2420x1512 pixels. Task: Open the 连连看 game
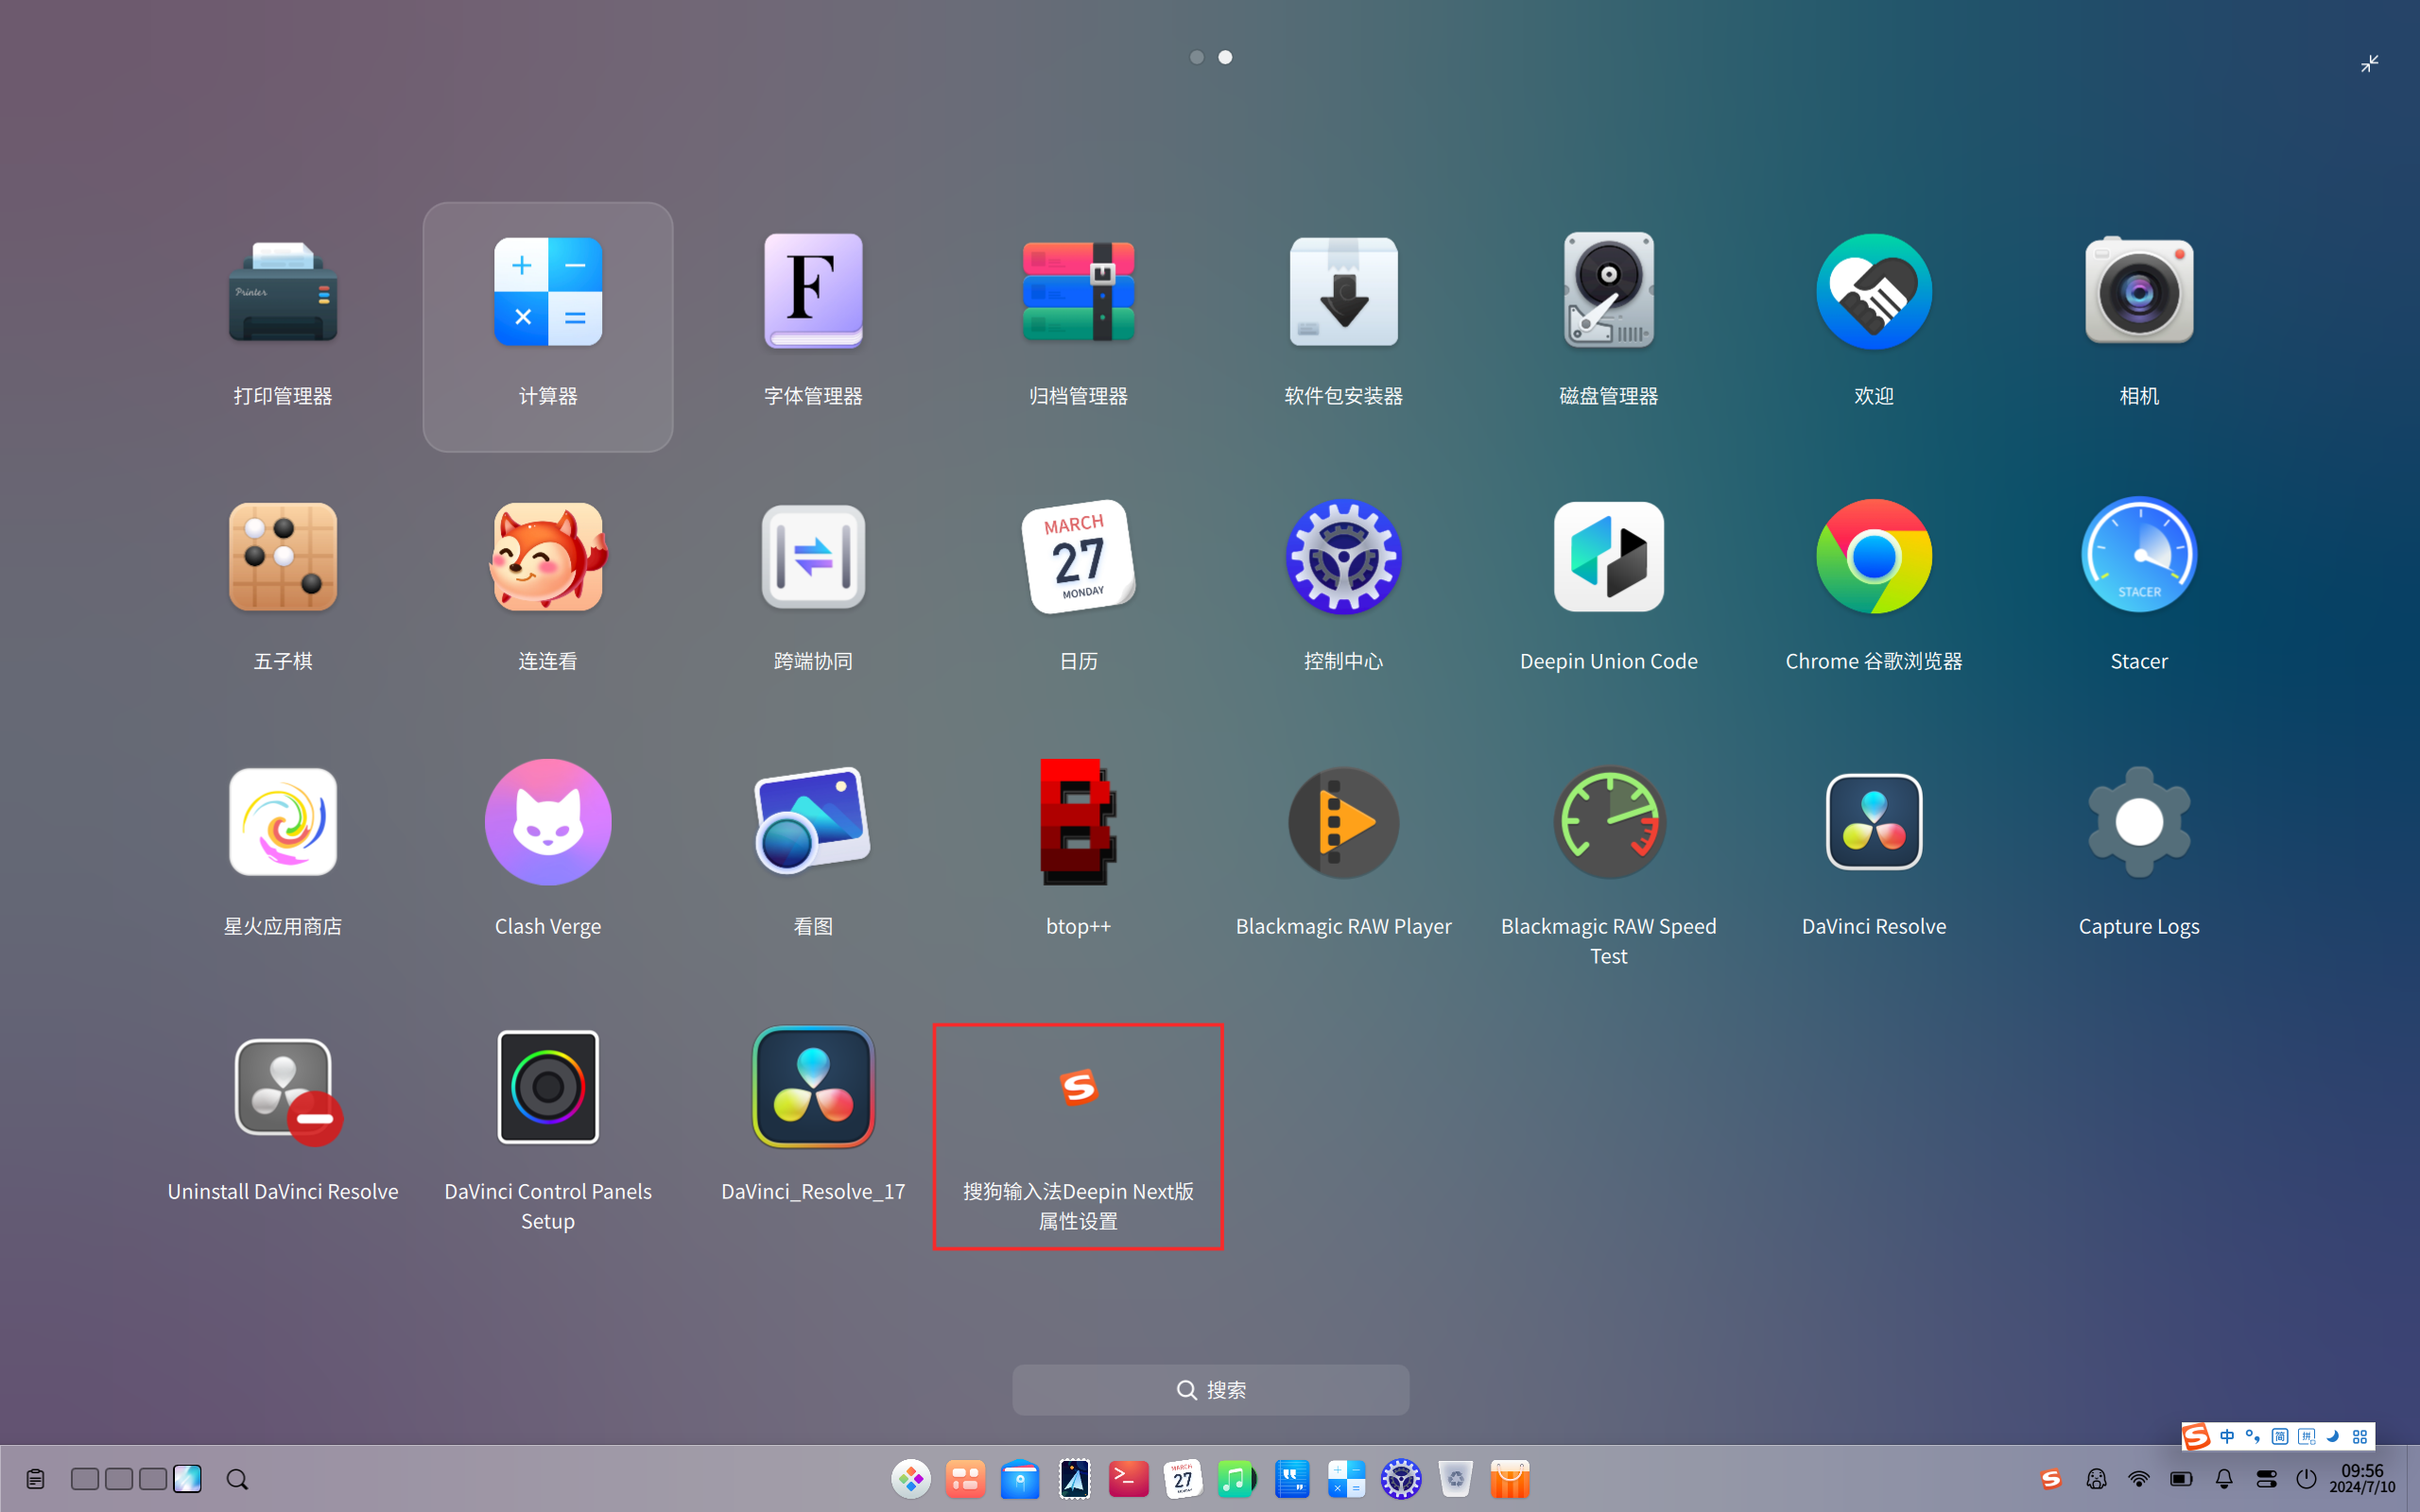[x=548, y=587]
